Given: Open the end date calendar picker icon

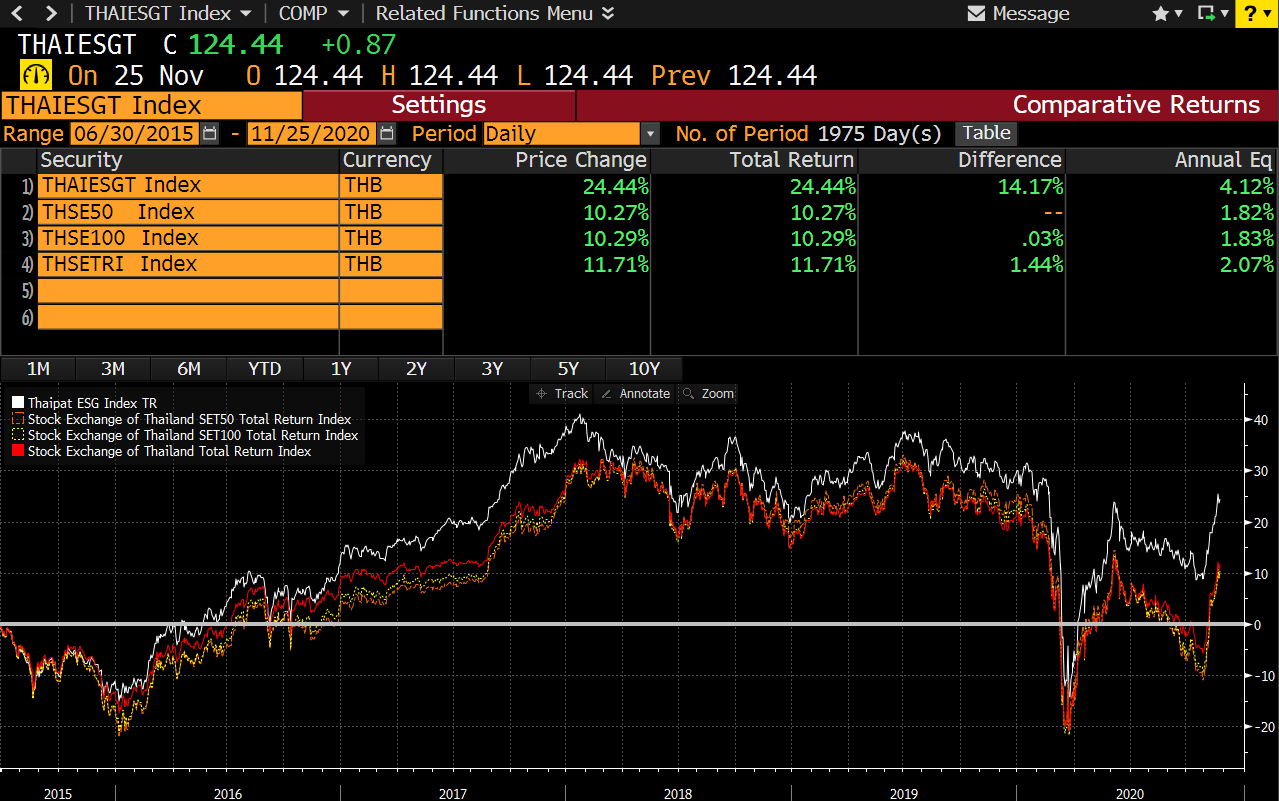Looking at the screenshot, I should [x=388, y=133].
